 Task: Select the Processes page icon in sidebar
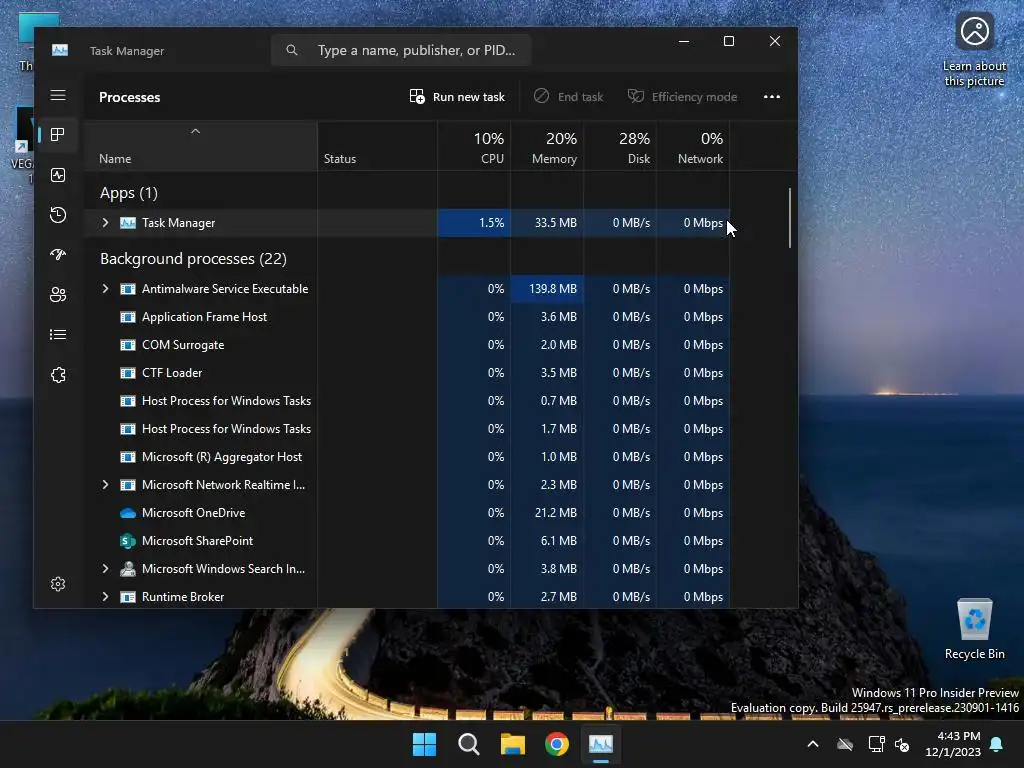coord(57,135)
